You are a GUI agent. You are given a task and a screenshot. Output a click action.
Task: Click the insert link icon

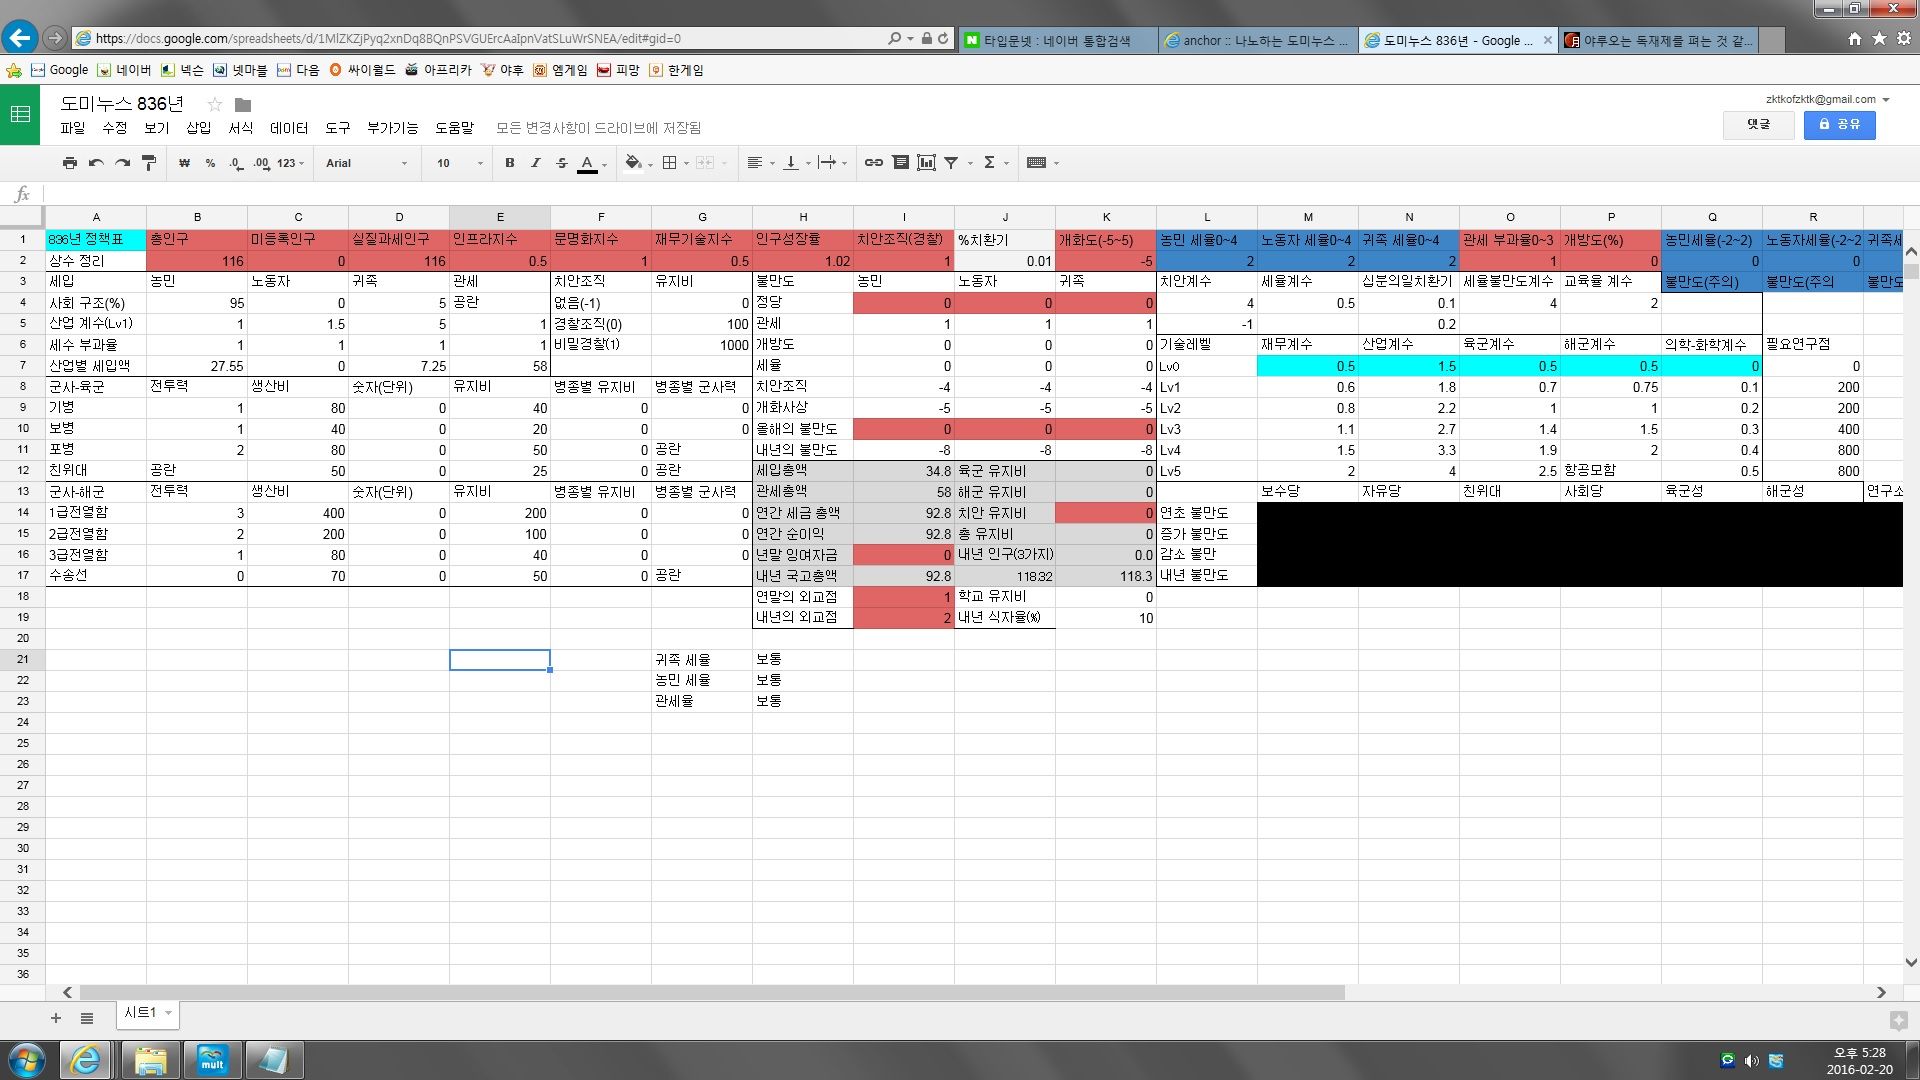(873, 163)
